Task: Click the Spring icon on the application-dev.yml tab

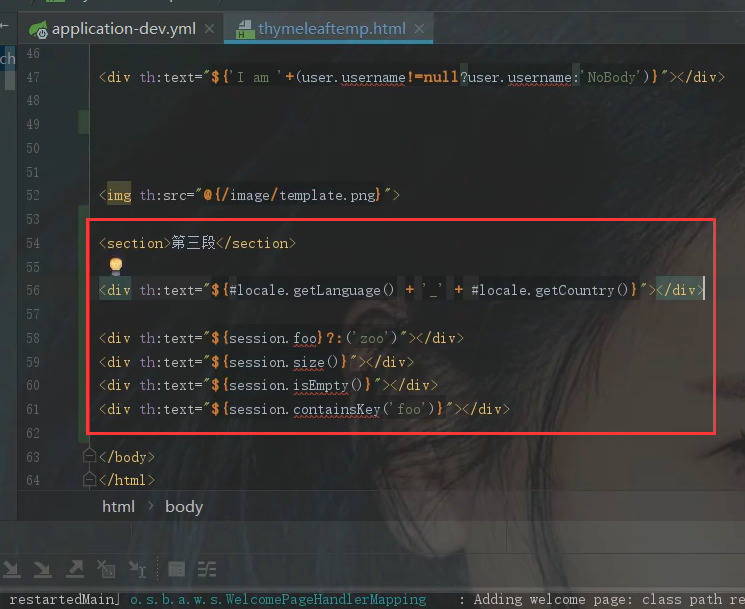Action: 38,29
